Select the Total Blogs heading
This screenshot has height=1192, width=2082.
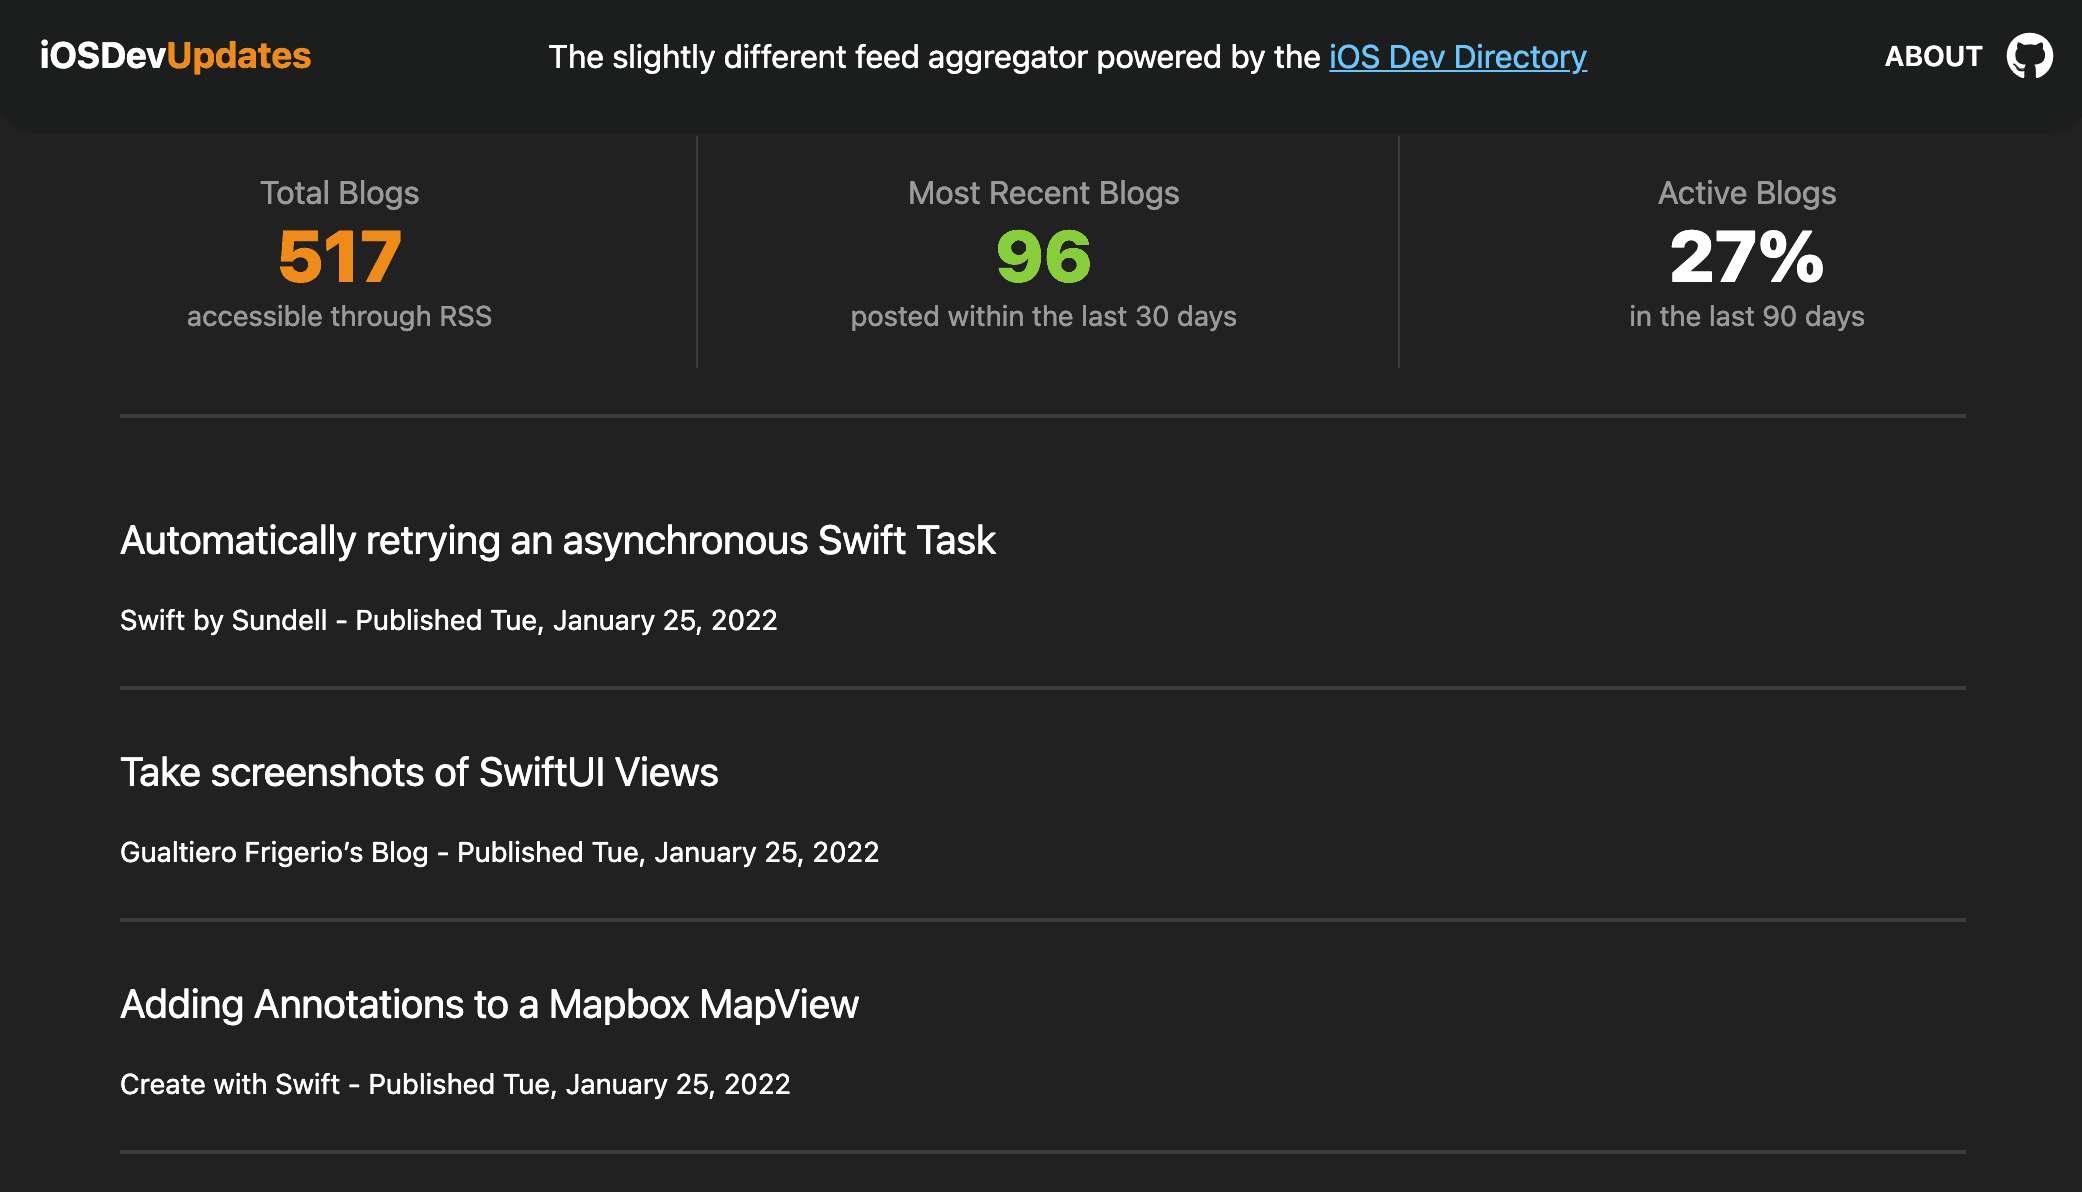pyautogui.click(x=339, y=192)
